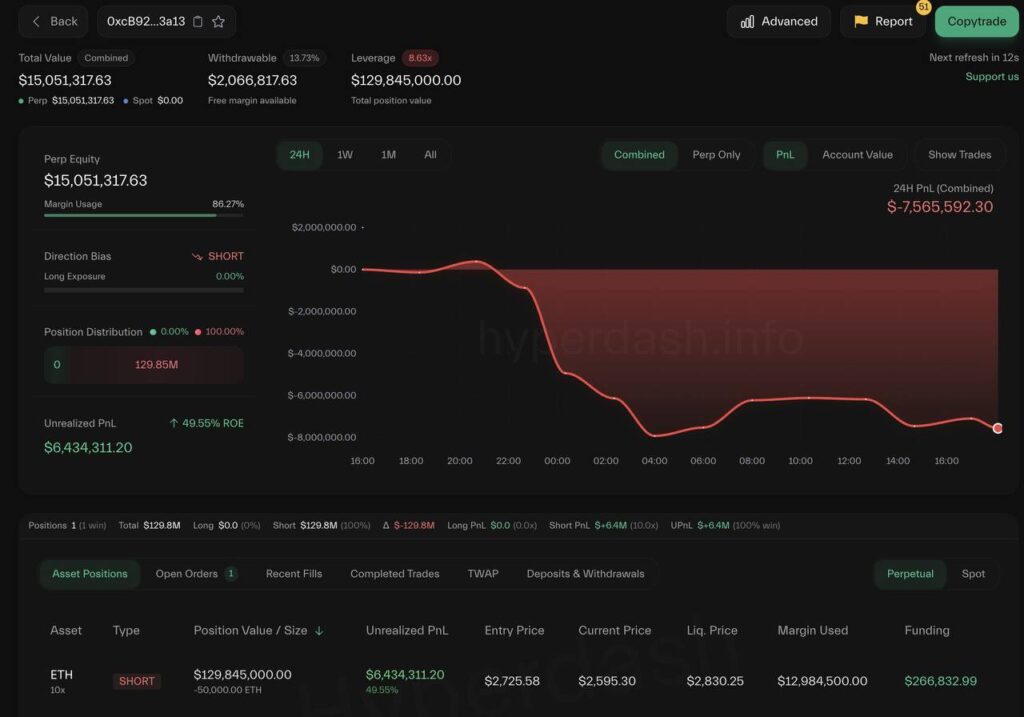This screenshot has width=1024, height=717.
Task: Click the Margin Usage progress bar
Action: point(143,215)
